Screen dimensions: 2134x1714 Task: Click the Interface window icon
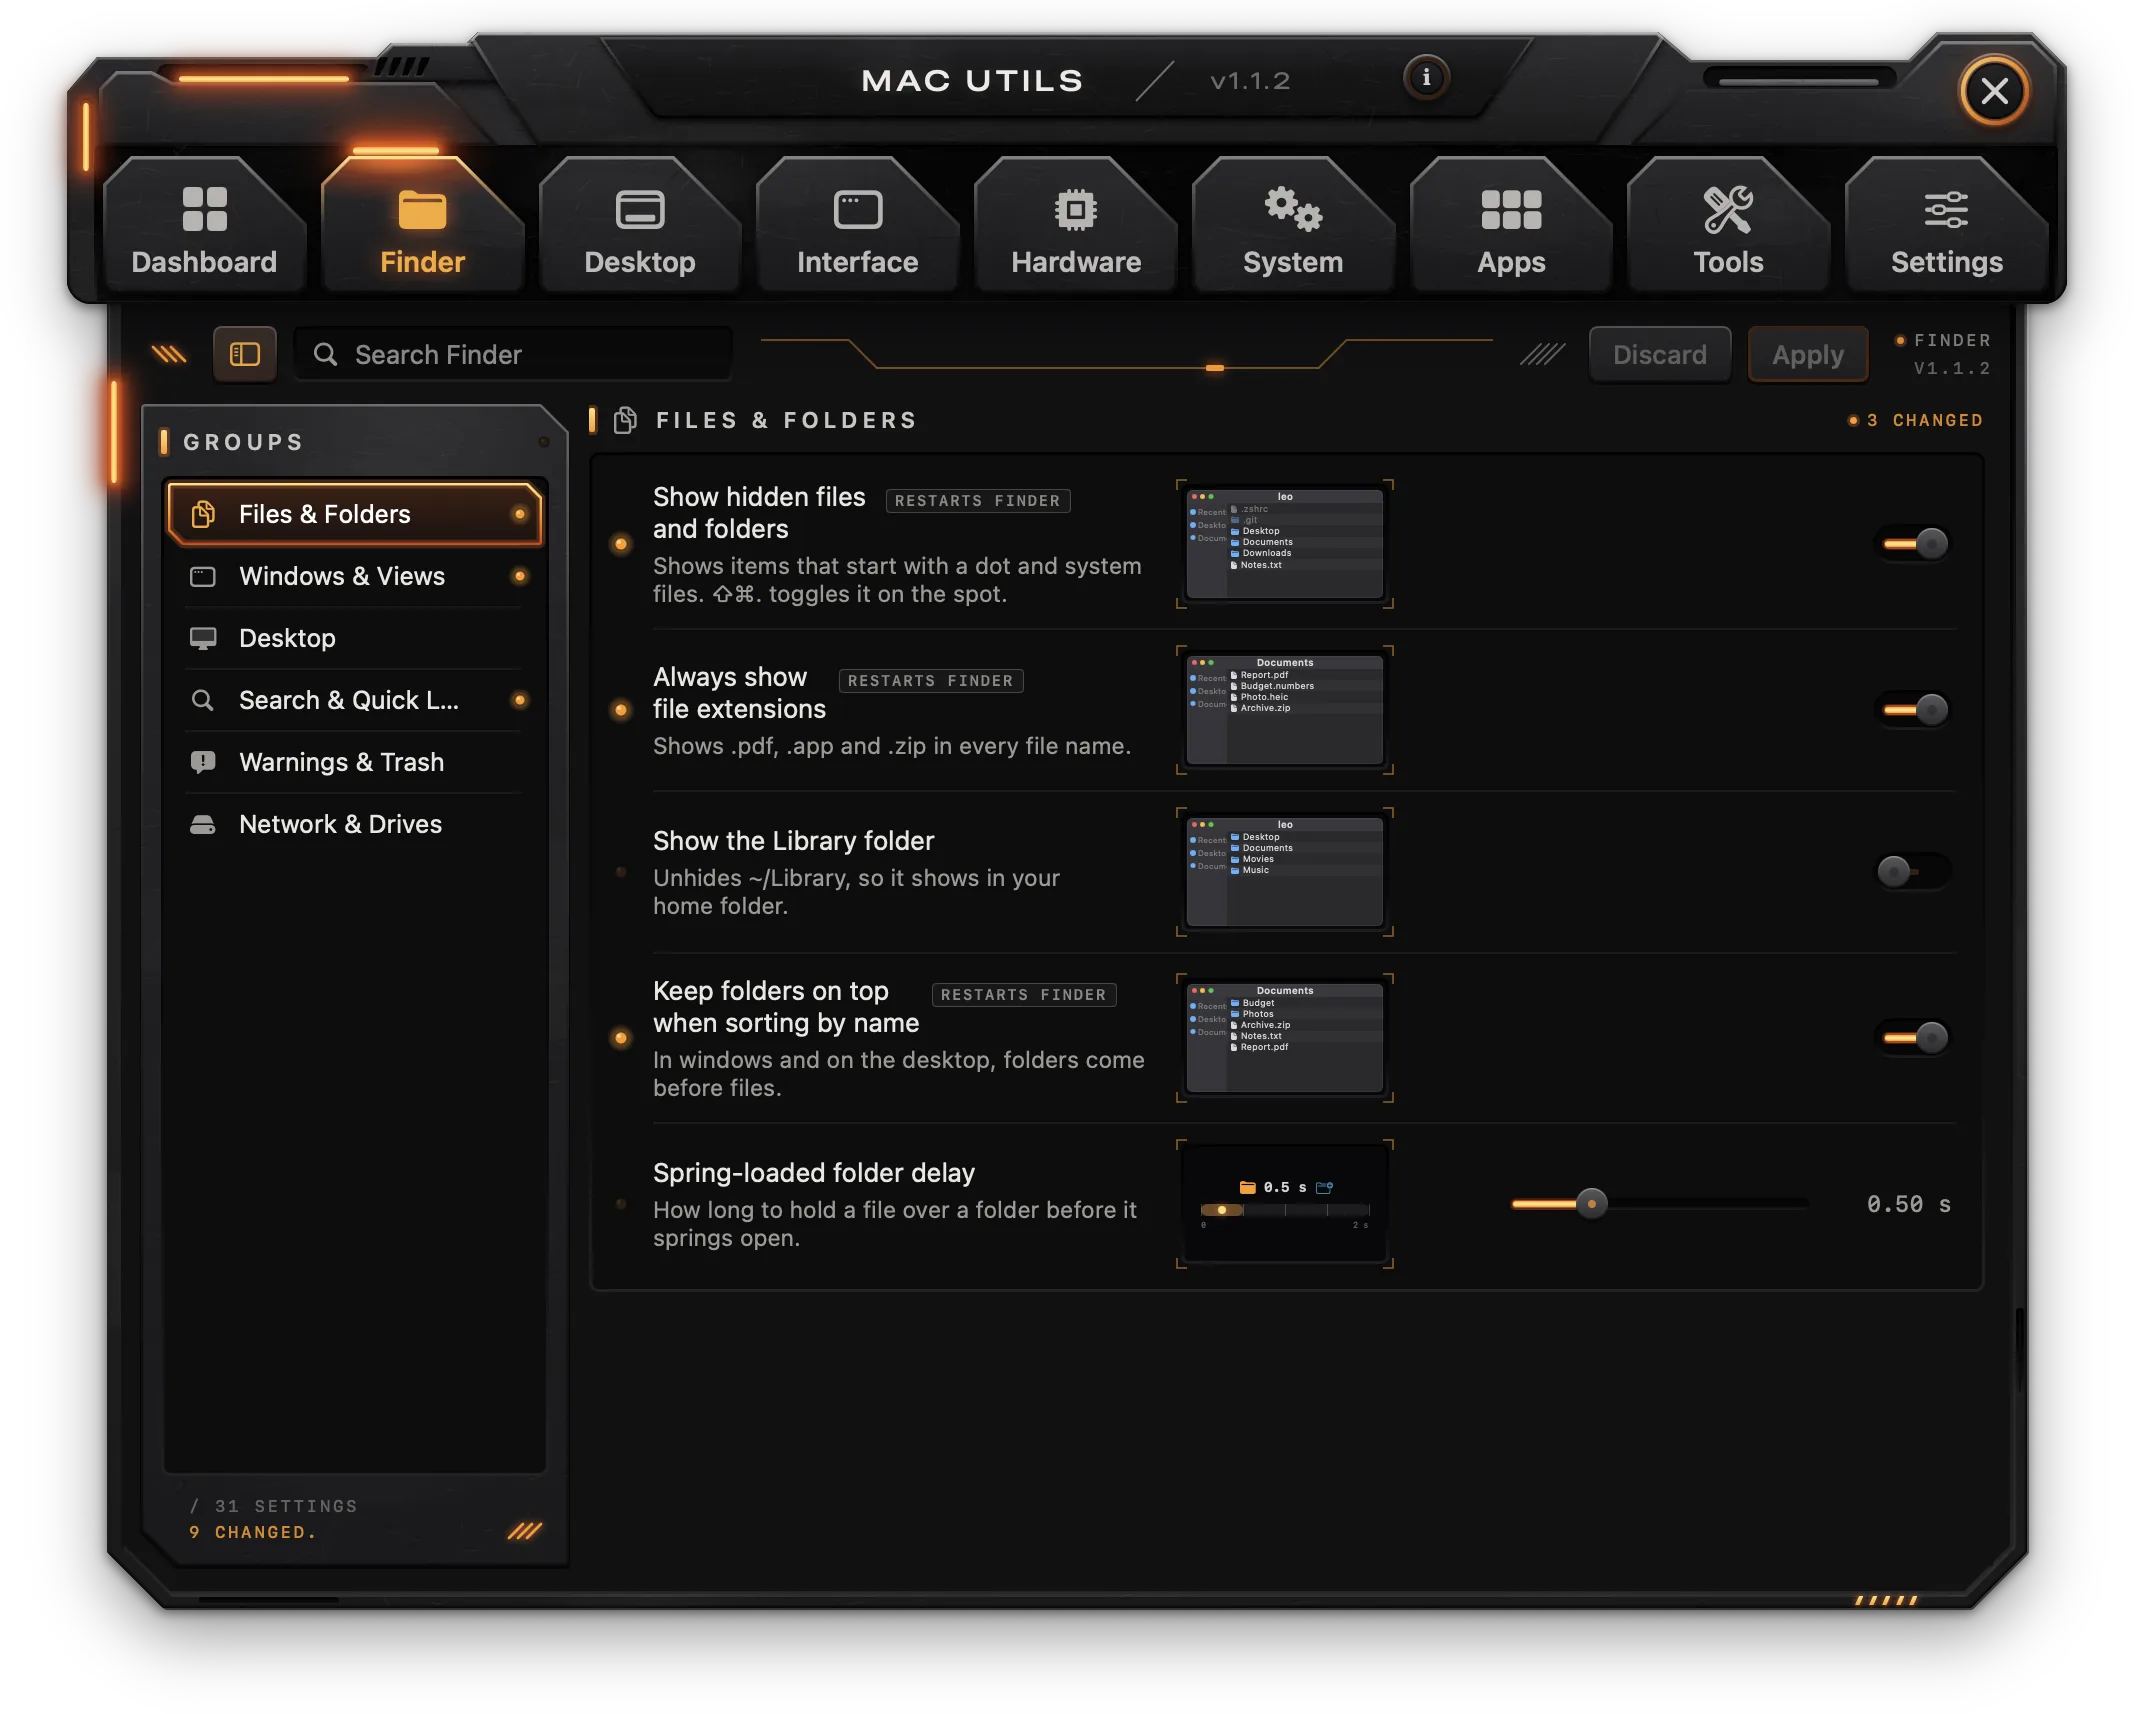(858, 209)
